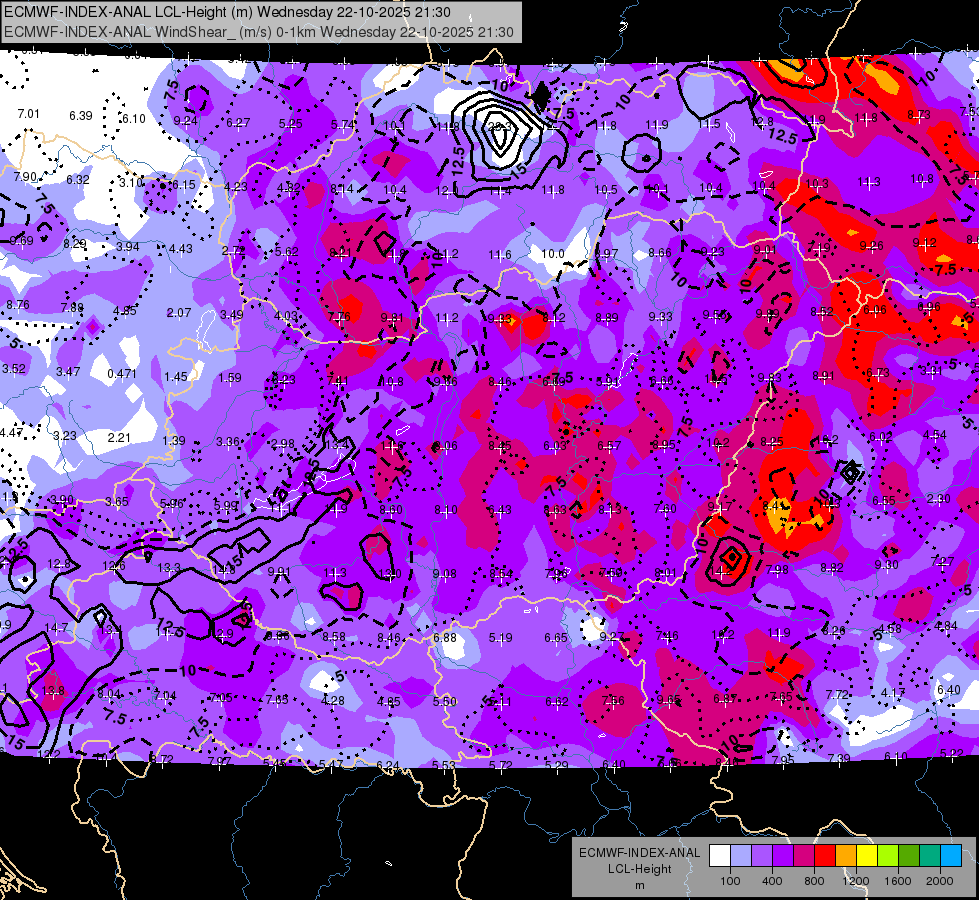This screenshot has width=979, height=900.
Task: Click the wind shear value 7.01
Action: (x=28, y=114)
